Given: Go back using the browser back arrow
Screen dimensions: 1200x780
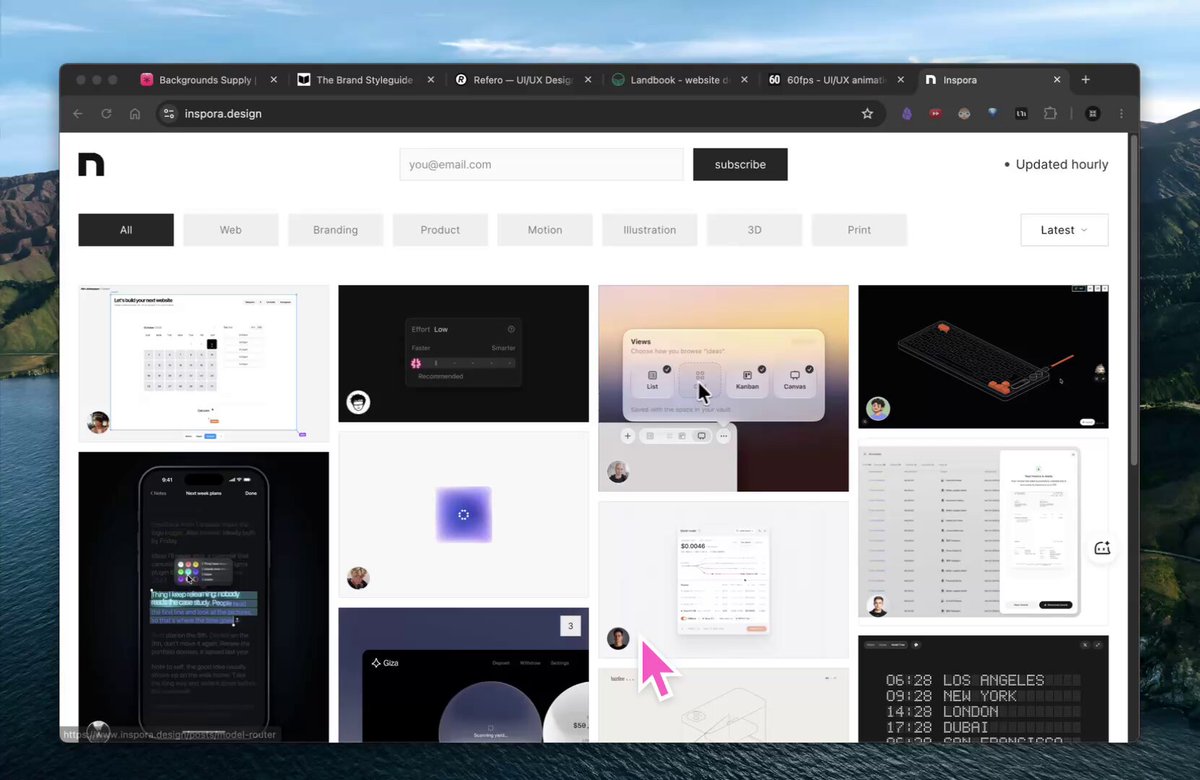Looking at the screenshot, I should (78, 114).
